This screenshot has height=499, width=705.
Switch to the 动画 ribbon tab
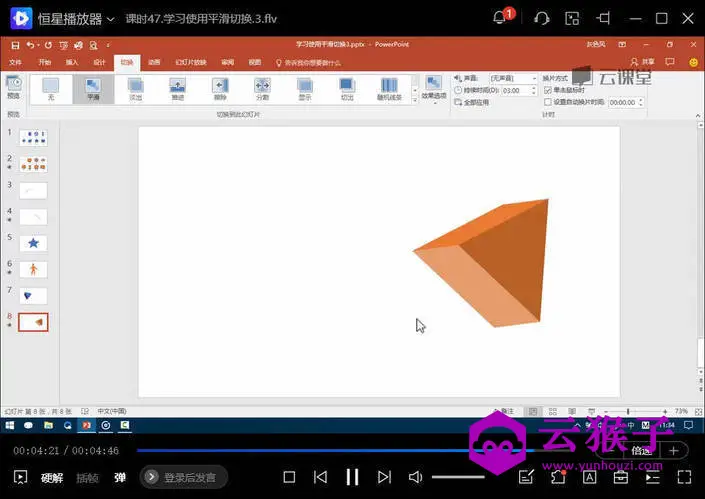[154, 62]
